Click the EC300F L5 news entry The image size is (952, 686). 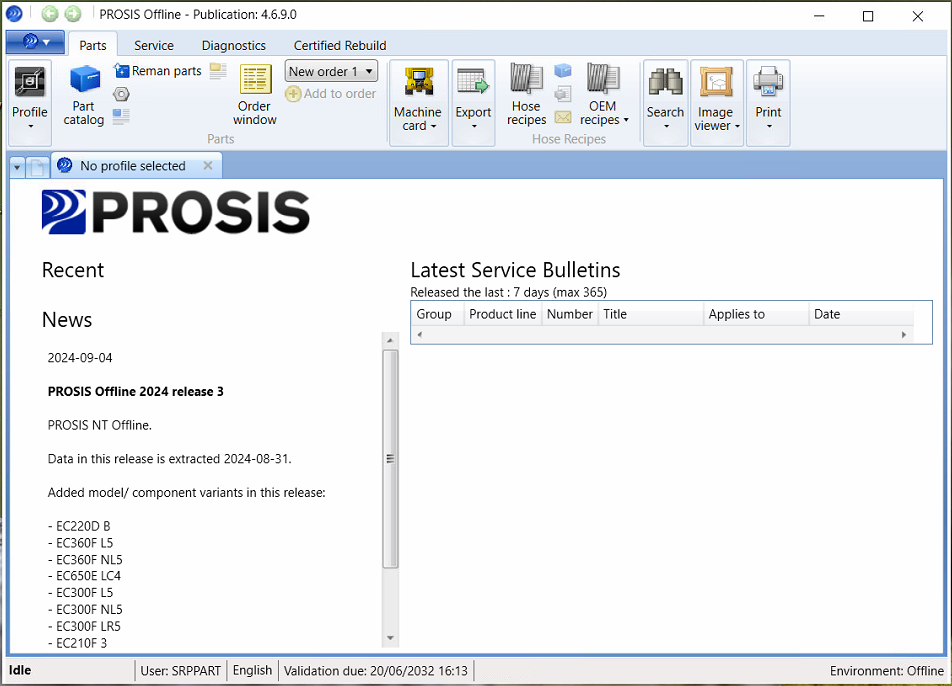[x=81, y=593]
